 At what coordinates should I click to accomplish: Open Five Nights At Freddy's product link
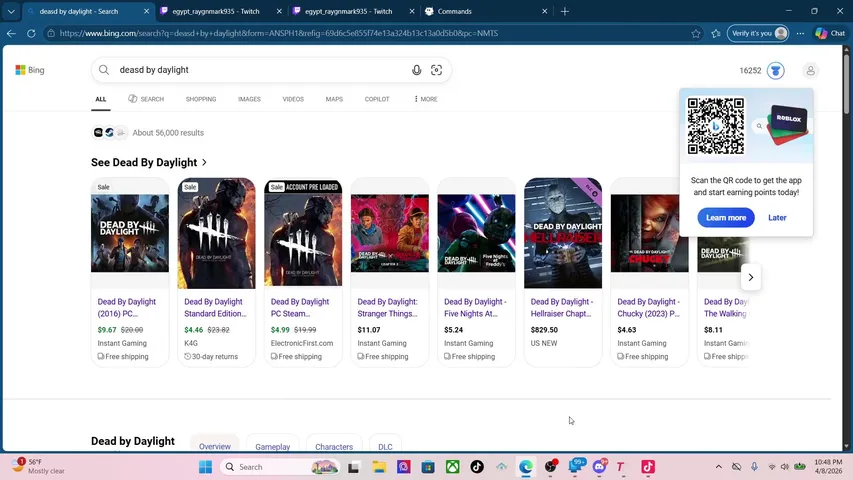[x=475, y=307]
